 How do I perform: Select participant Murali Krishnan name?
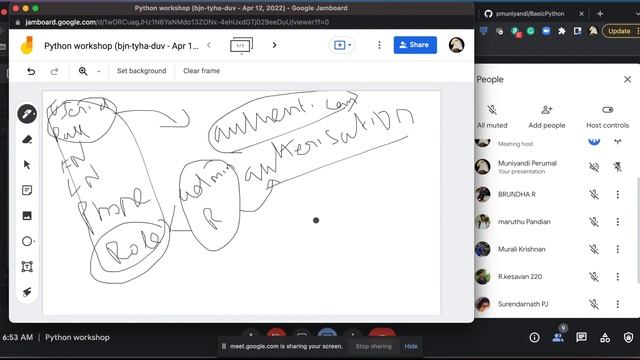522,249
